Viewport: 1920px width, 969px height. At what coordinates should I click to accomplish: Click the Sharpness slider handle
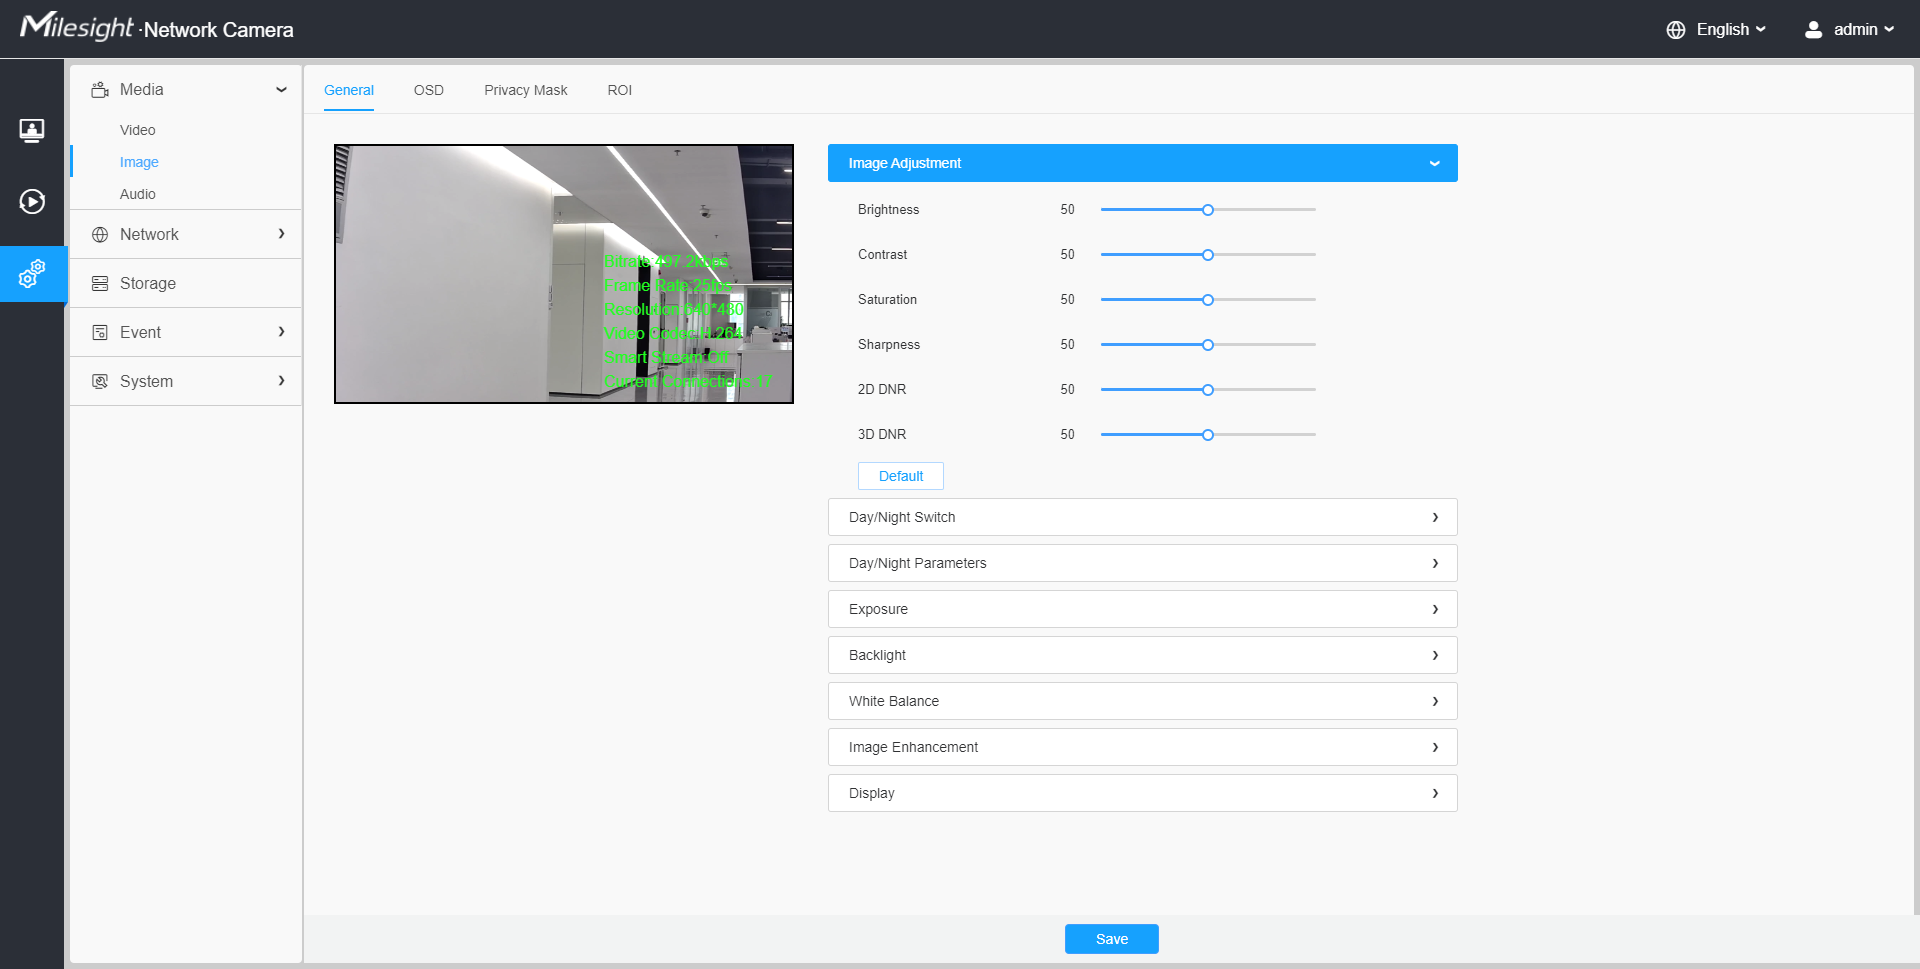tap(1208, 345)
